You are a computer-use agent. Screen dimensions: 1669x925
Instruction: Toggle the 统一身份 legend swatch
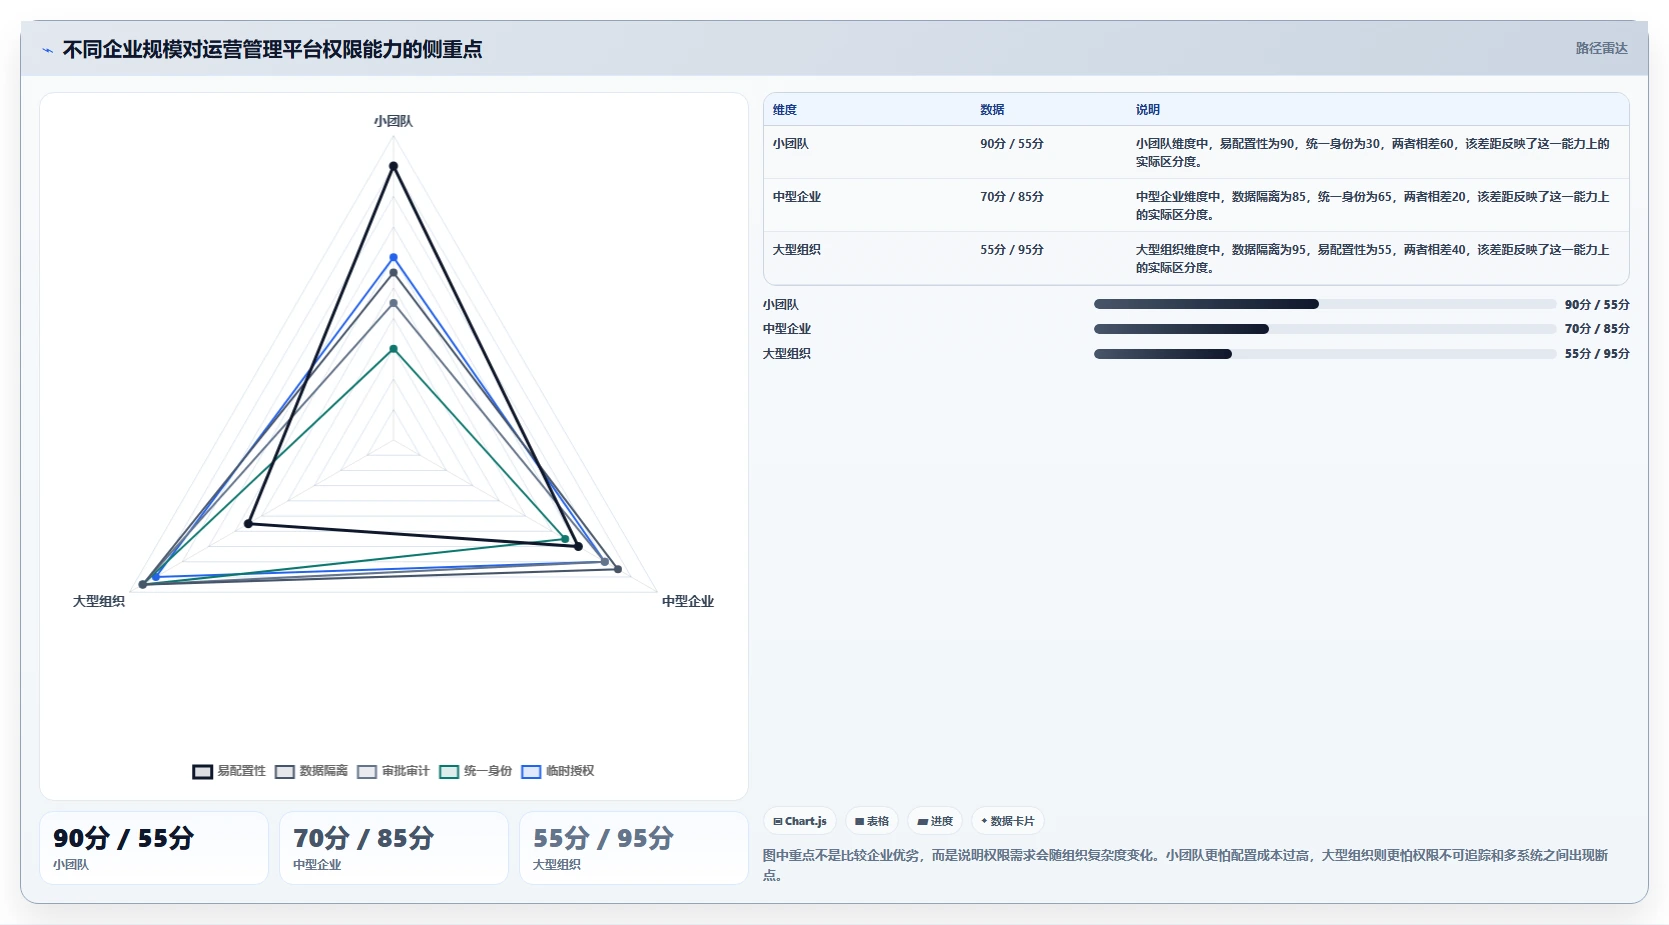(x=449, y=771)
